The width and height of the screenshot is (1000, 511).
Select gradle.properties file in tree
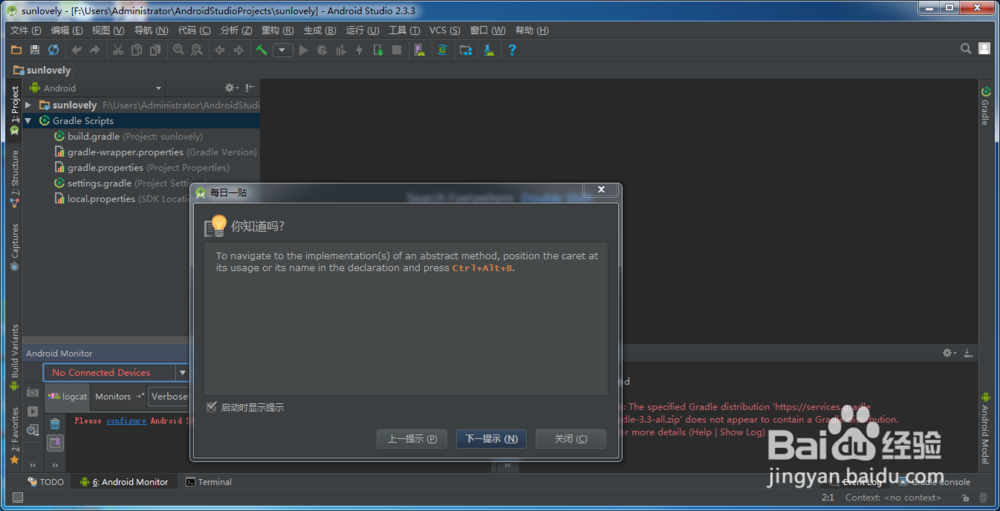tap(142, 168)
